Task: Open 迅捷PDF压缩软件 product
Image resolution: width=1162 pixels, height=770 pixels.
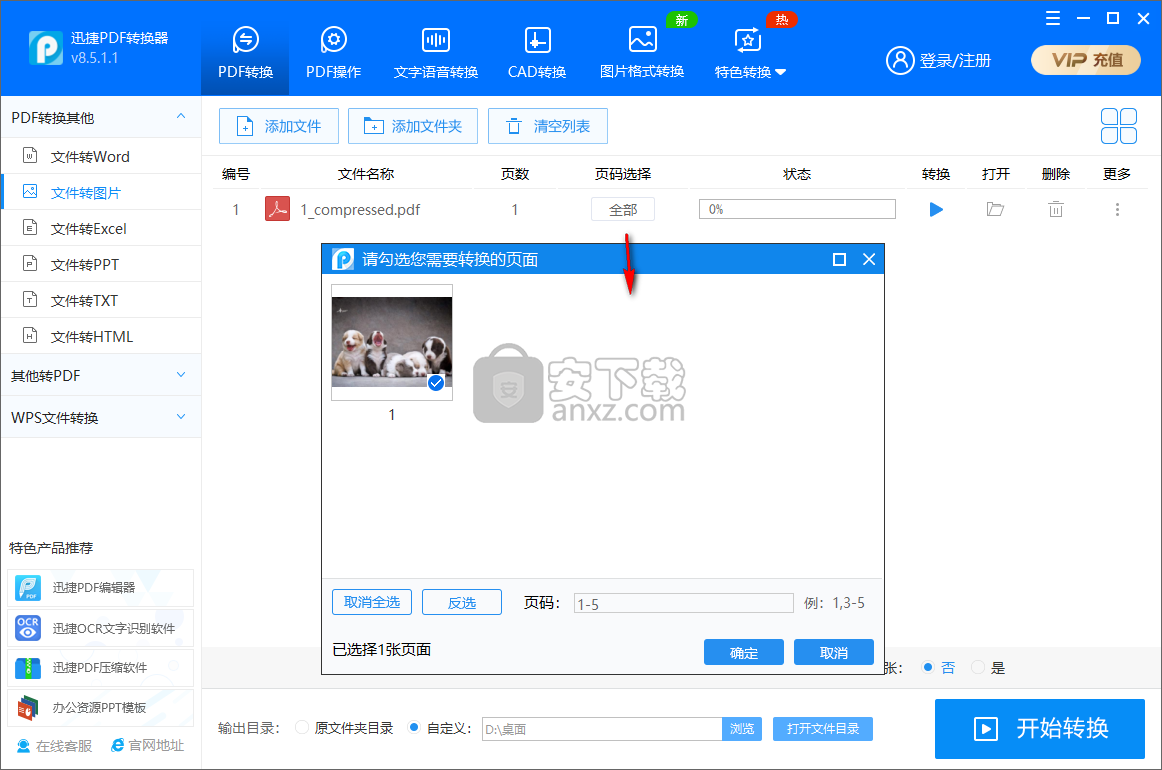Action: click(101, 668)
